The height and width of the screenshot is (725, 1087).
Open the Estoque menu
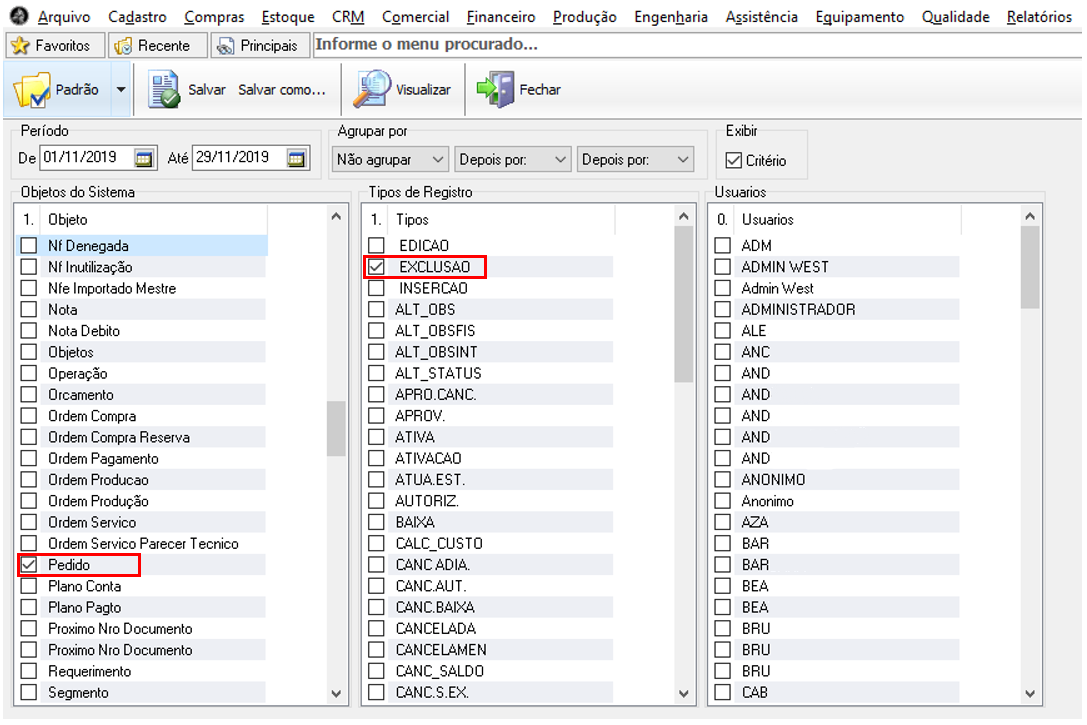[x=288, y=17]
